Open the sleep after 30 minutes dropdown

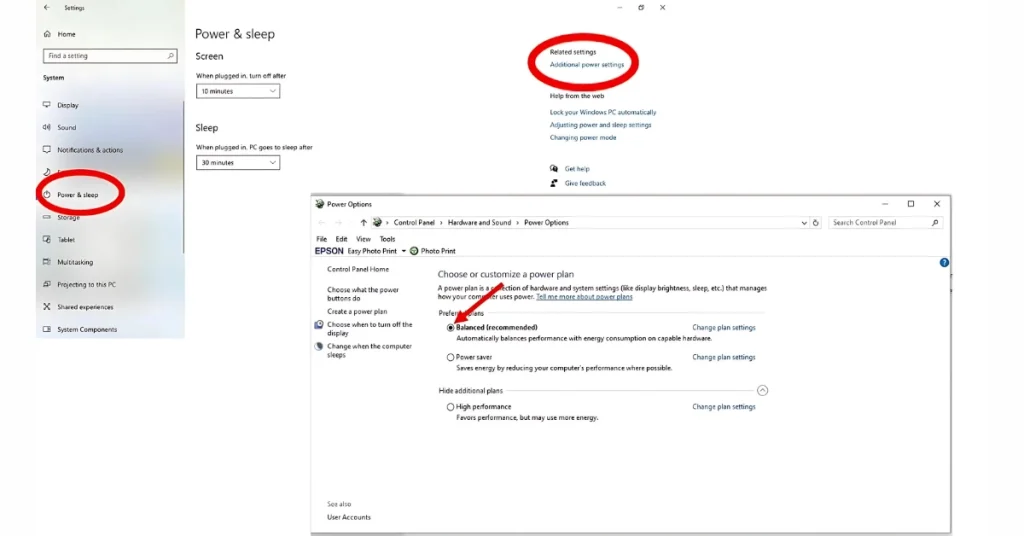(238, 163)
